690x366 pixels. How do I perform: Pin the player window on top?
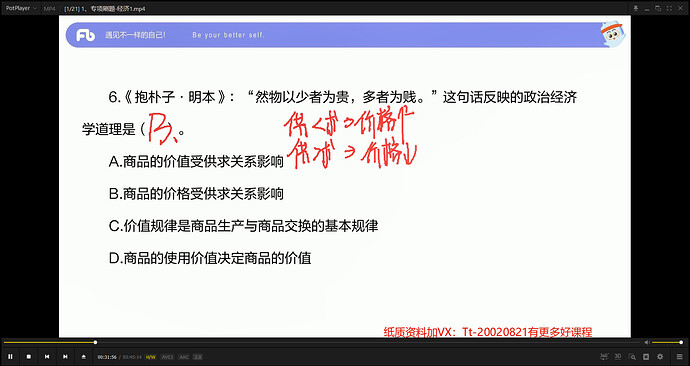(x=636, y=8)
